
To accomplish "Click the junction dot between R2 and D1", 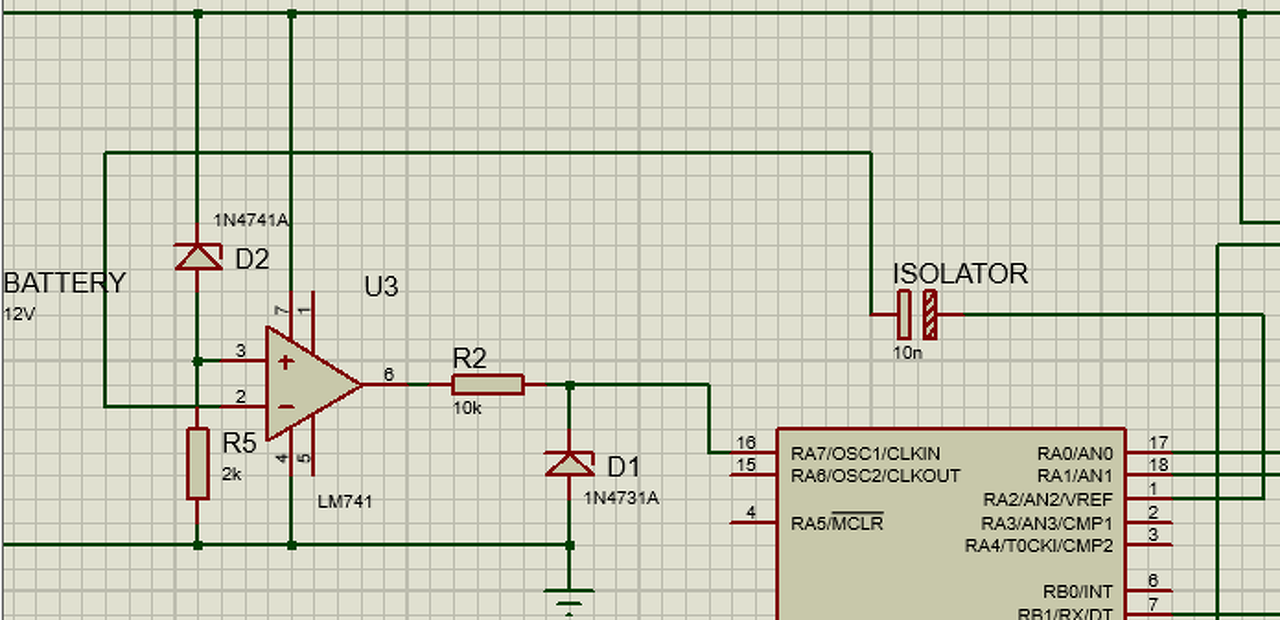I will click(569, 384).
